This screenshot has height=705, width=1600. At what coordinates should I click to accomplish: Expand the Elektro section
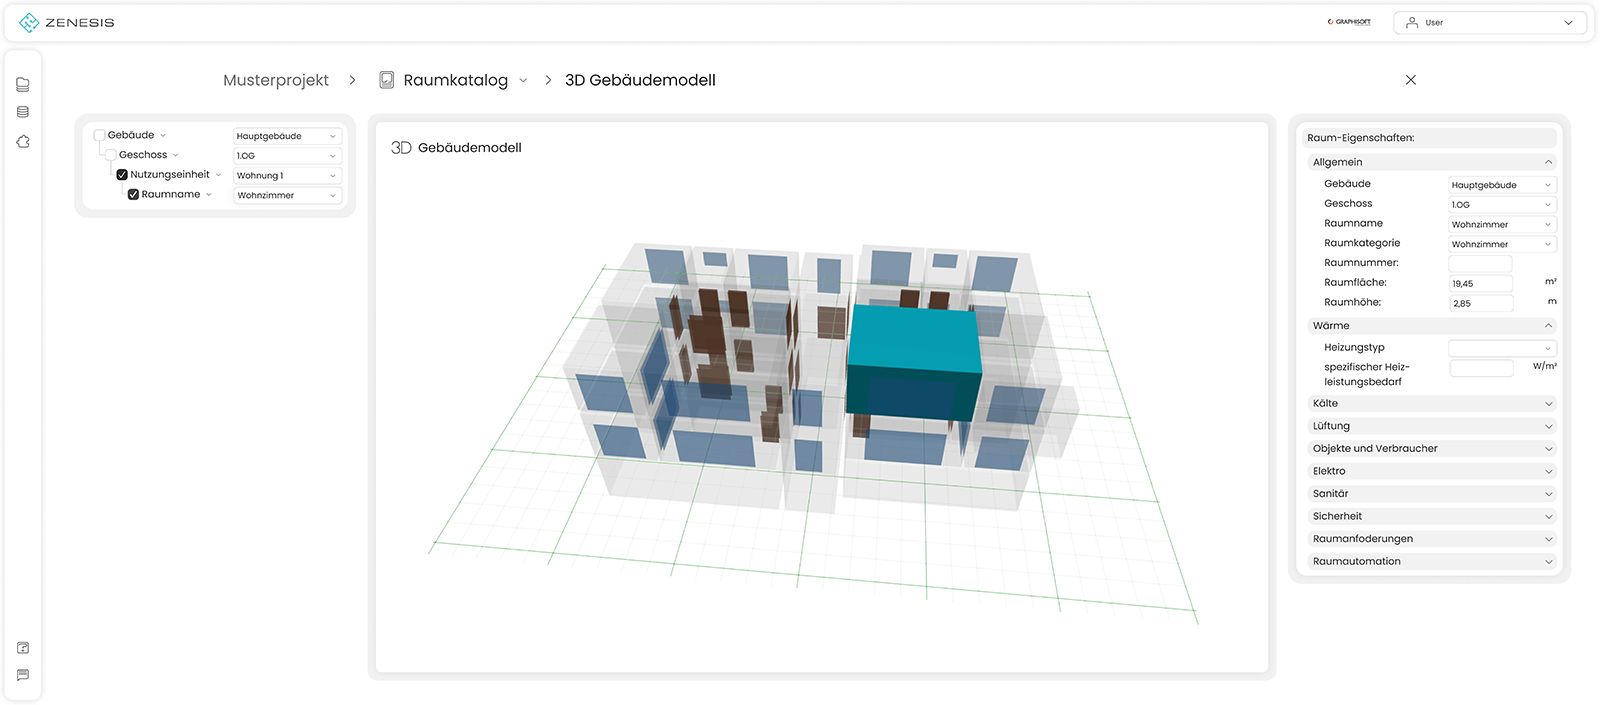coord(1431,471)
